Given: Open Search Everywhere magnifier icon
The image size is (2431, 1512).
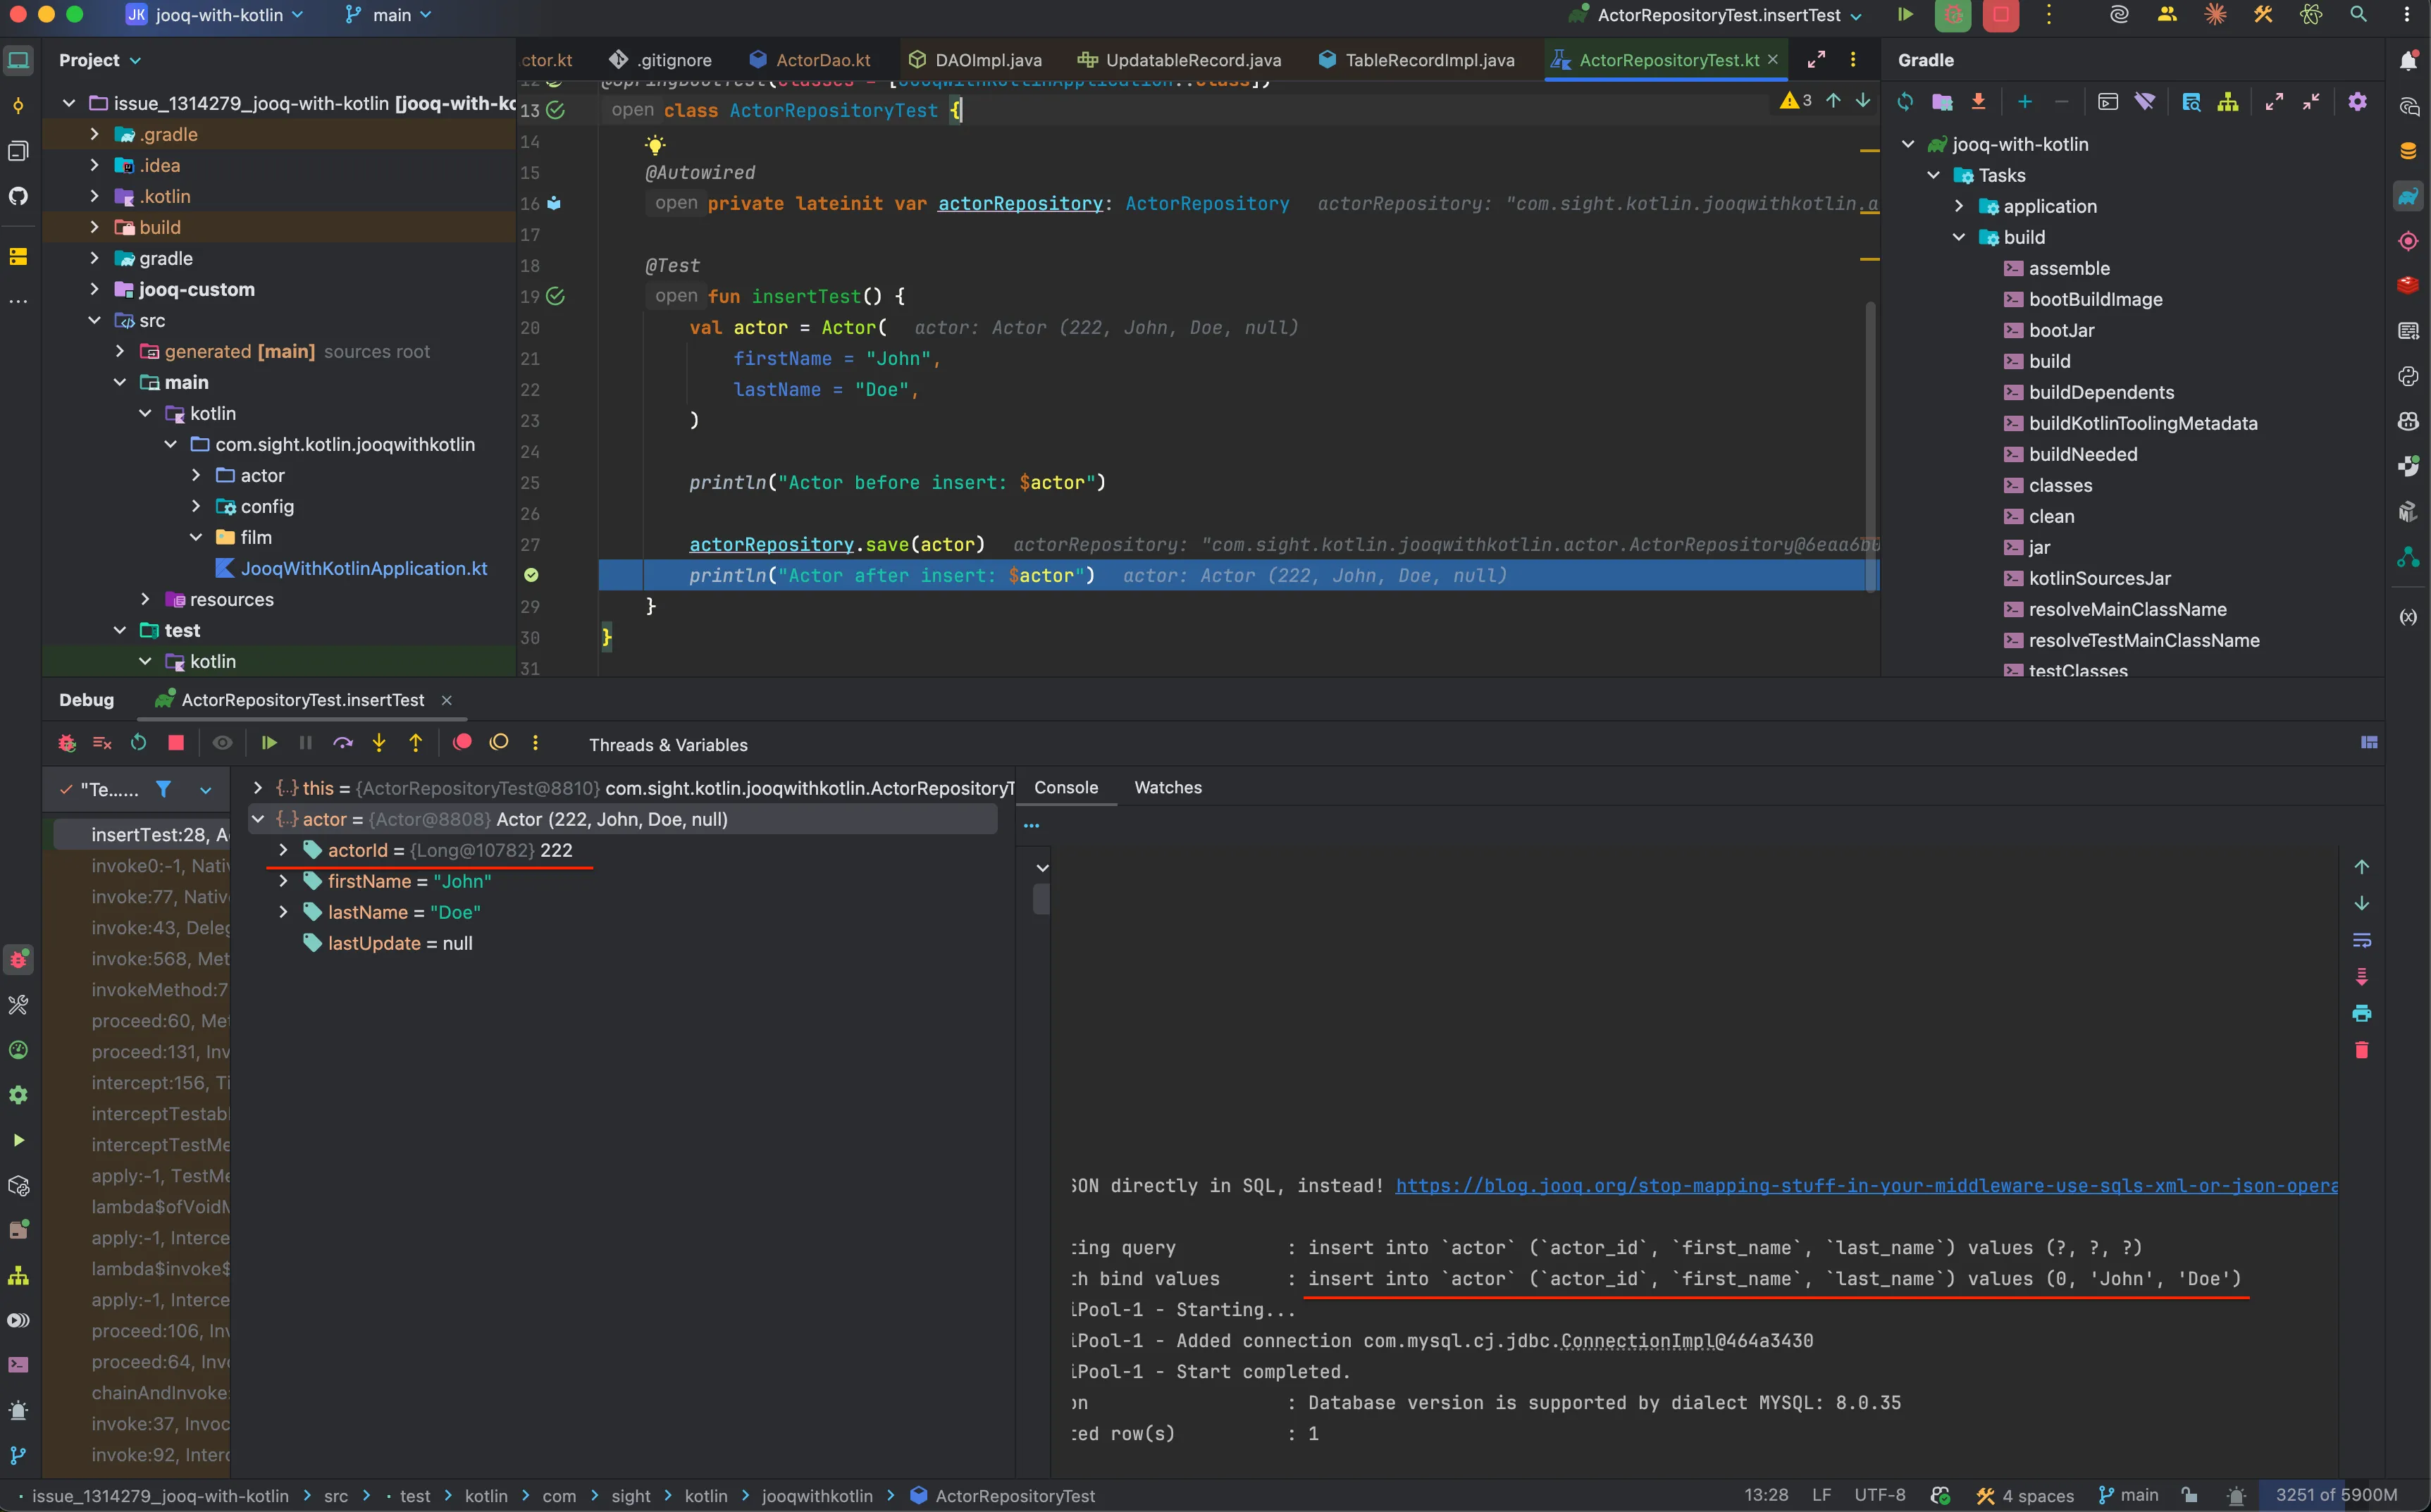Looking at the screenshot, I should (x=2358, y=15).
